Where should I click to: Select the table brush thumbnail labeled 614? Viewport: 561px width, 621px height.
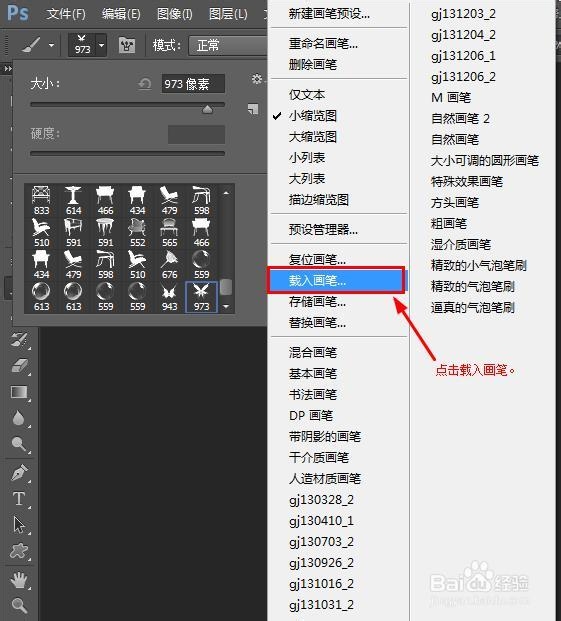tap(73, 200)
